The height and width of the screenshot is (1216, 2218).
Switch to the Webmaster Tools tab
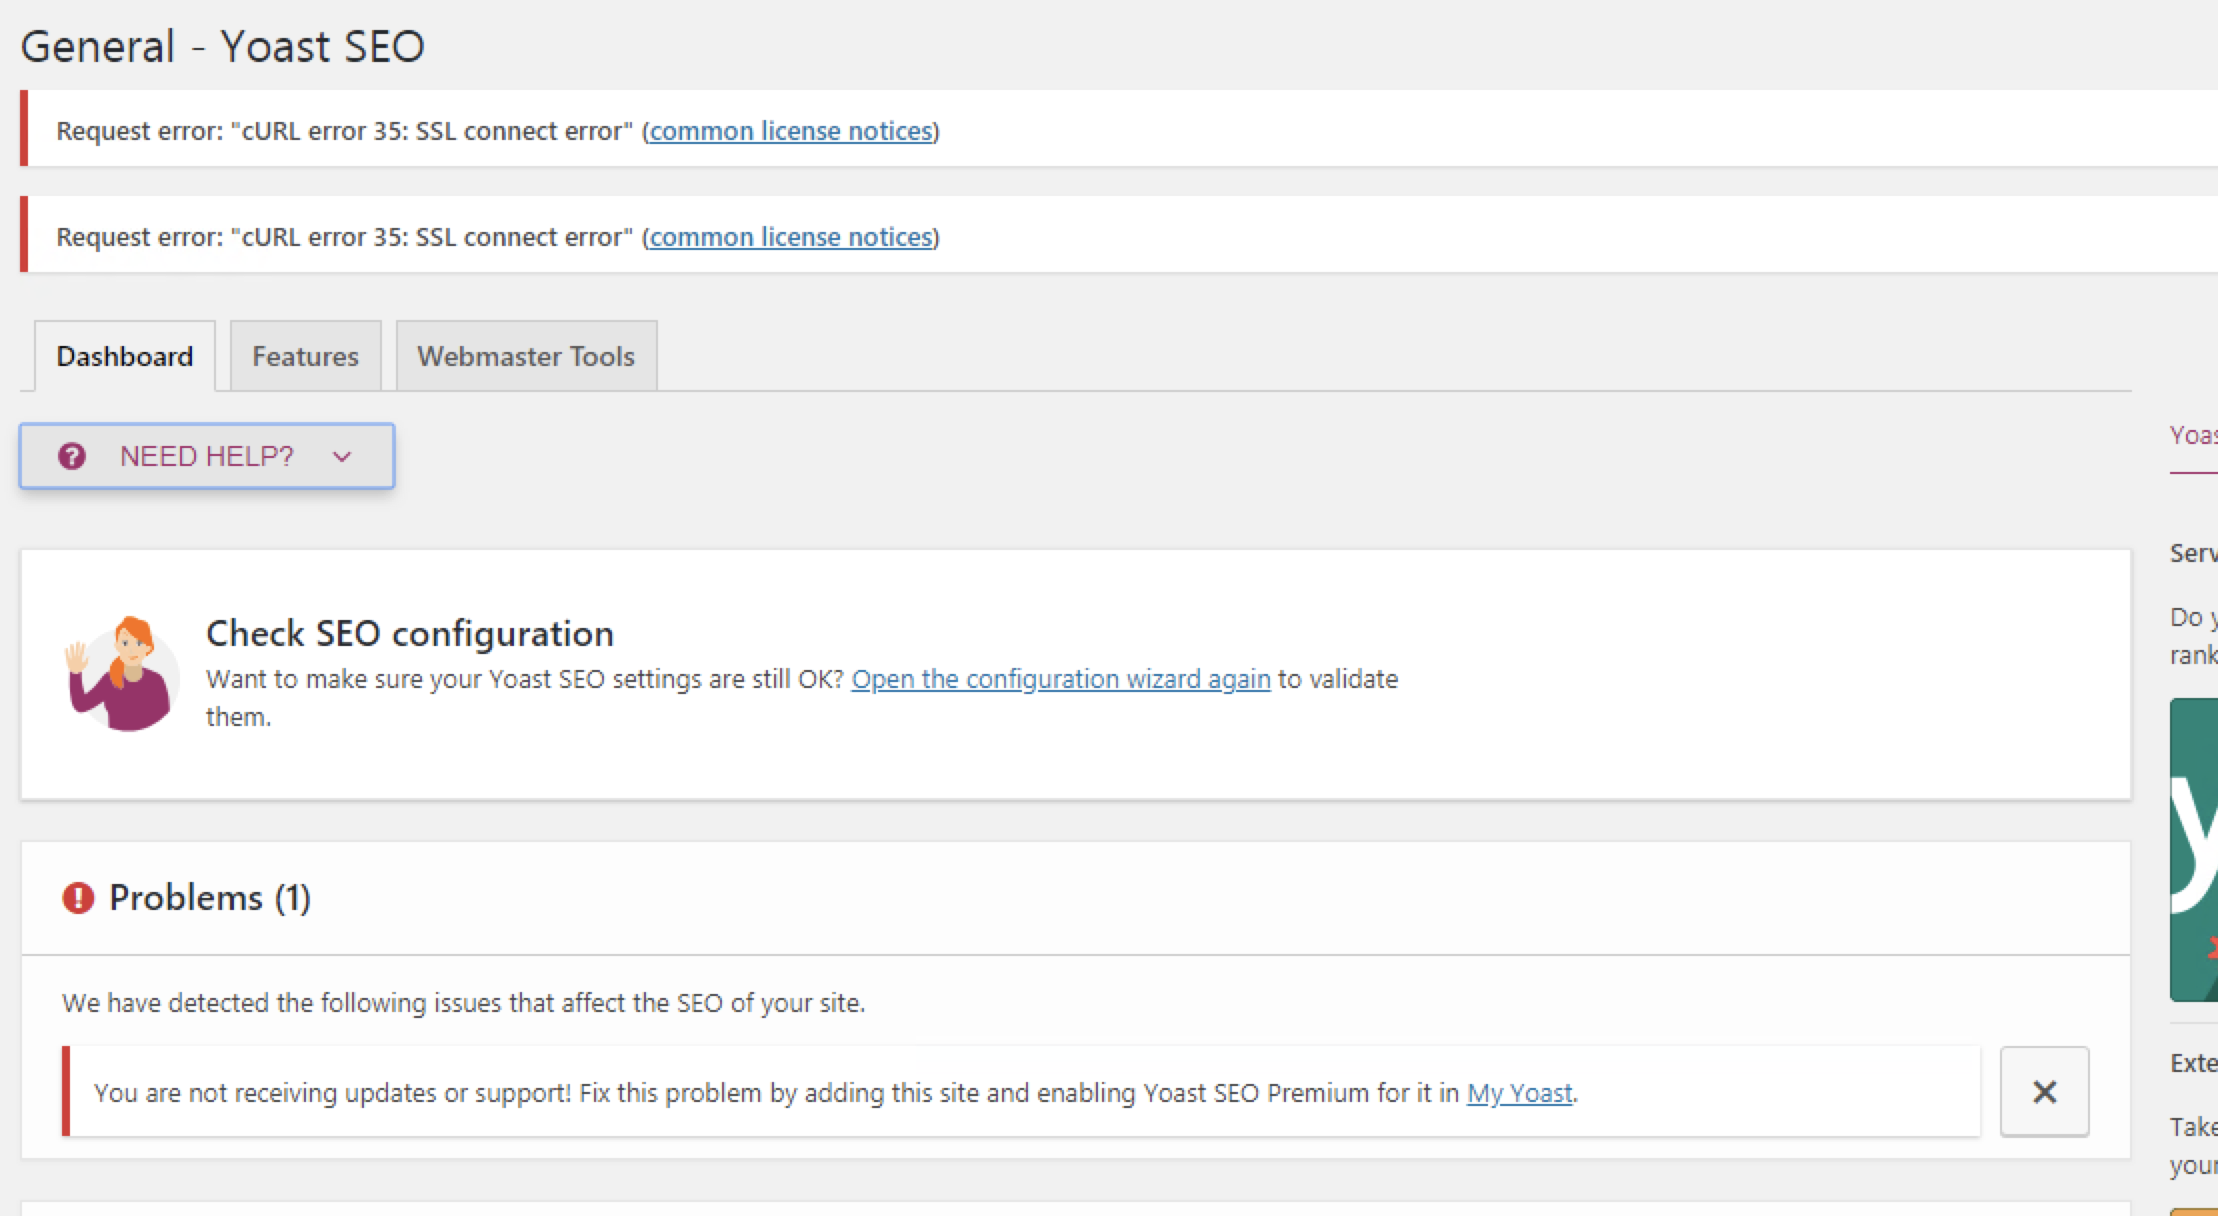click(x=526, y=356)
